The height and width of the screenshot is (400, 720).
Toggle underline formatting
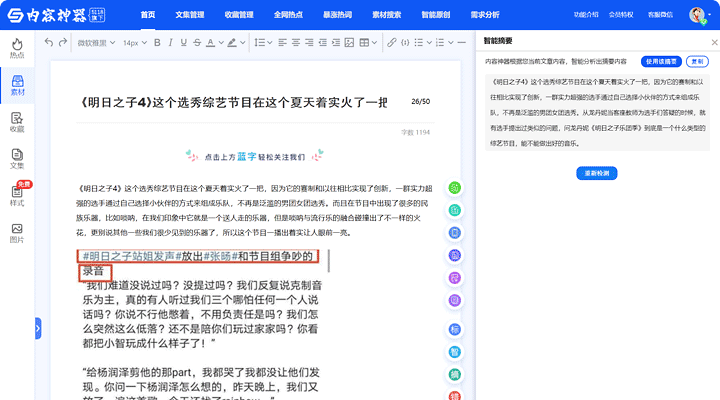[184, 43]
